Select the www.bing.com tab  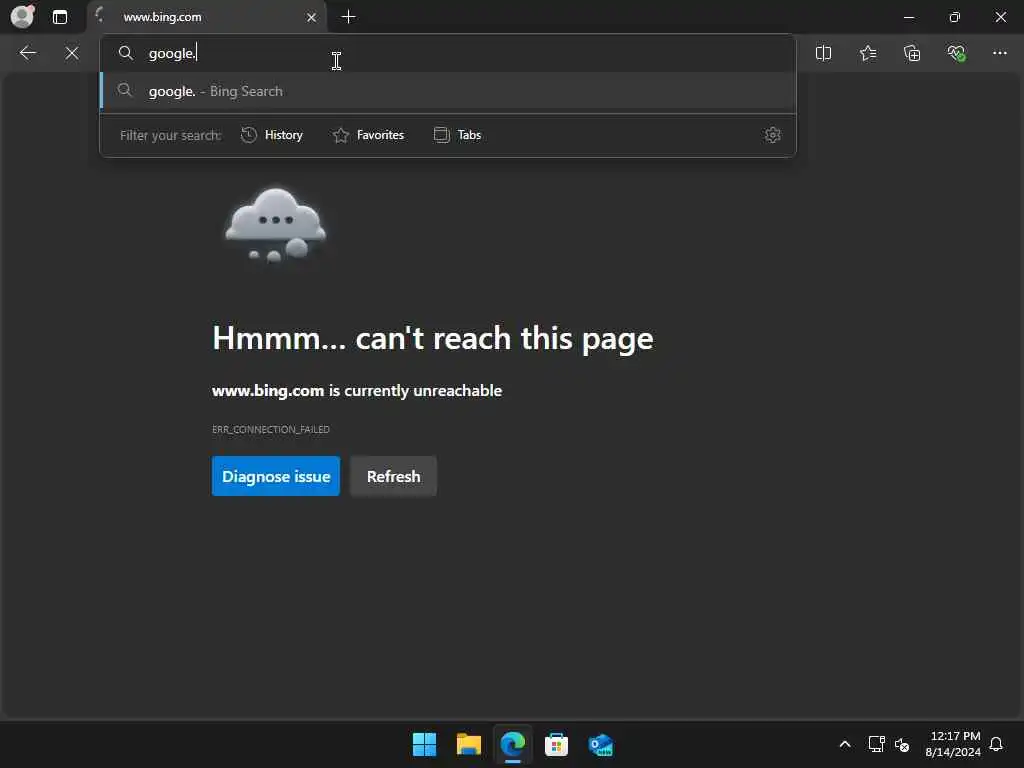pos(208,17)
